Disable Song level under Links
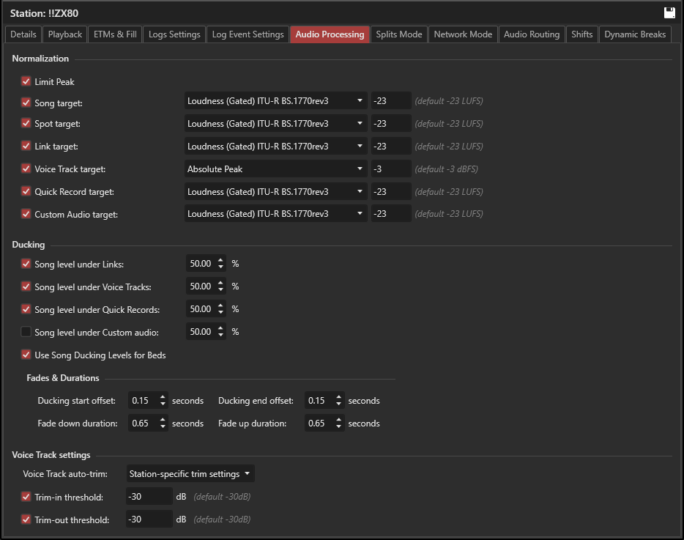 tap(26, 263)
